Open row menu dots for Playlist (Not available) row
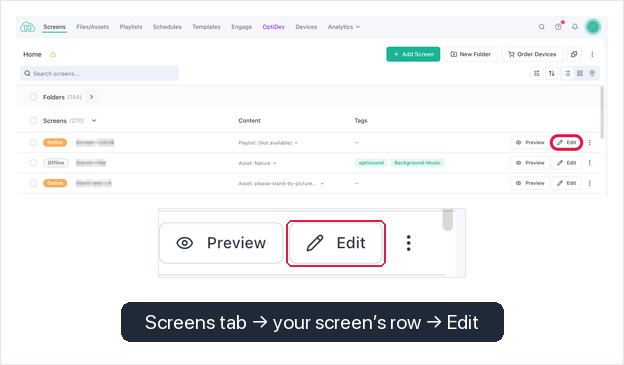The height and width of the screenshot is (365, 624). pos(590,142)
